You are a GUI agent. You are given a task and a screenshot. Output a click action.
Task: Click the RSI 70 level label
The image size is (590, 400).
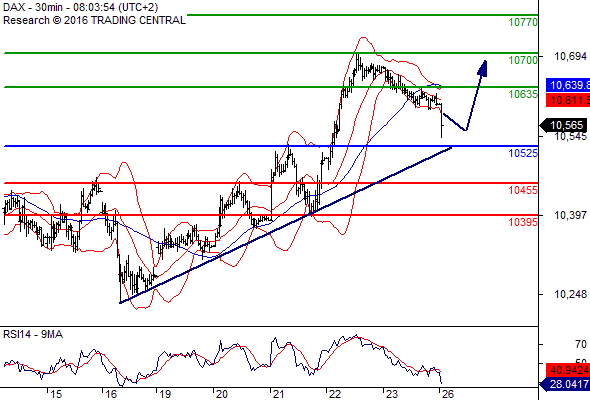pyautogui.click(x=581, y=344)
